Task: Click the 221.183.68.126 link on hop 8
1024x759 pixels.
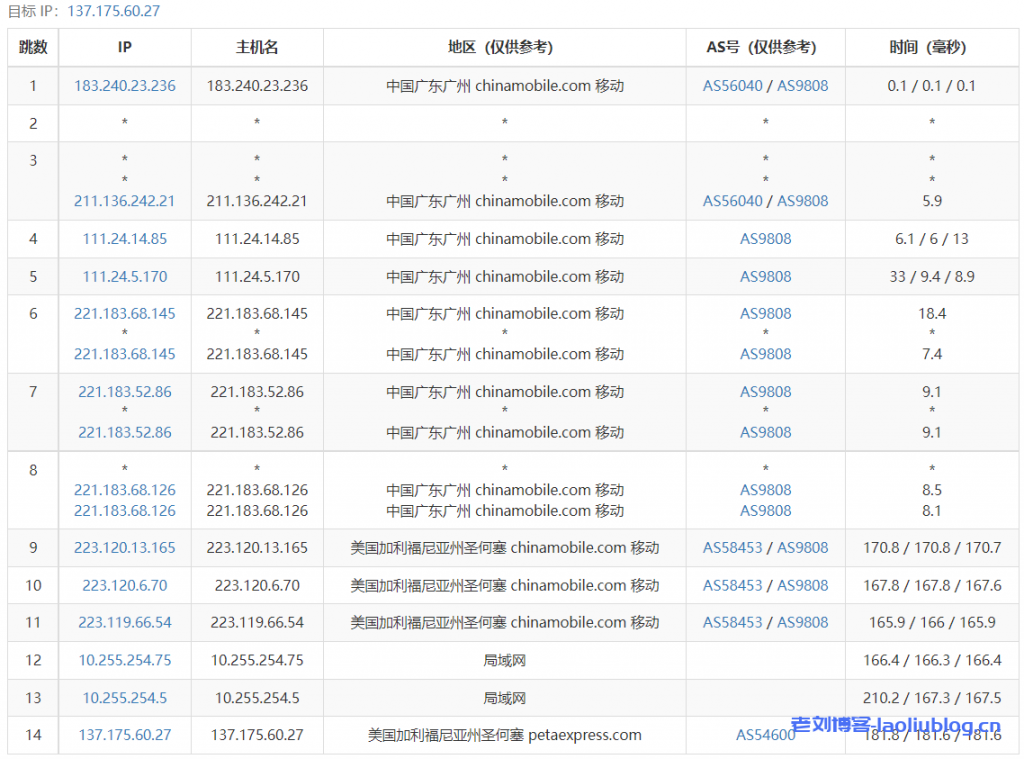Action: pos(124,489)
